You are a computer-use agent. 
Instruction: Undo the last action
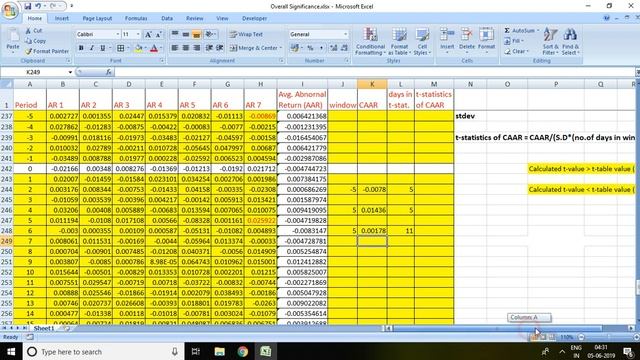click(38, 6)
